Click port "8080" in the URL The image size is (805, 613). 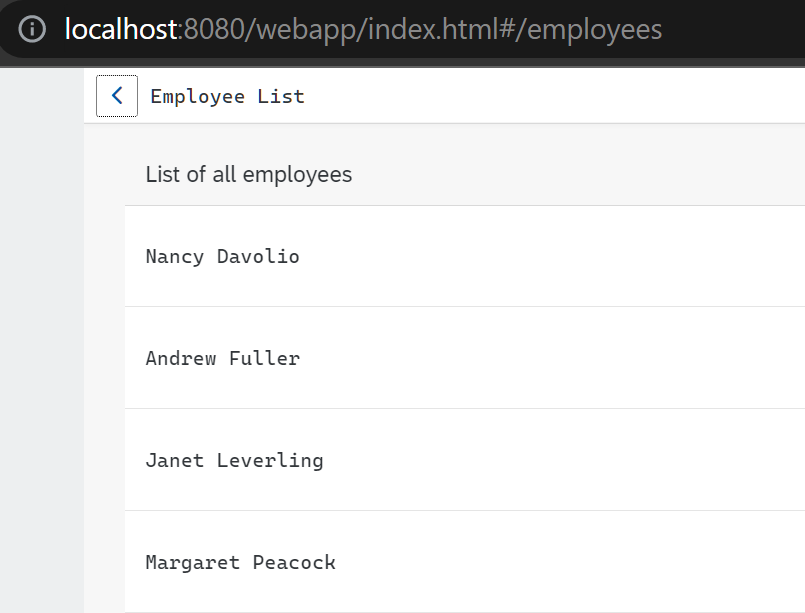point(208,30)
